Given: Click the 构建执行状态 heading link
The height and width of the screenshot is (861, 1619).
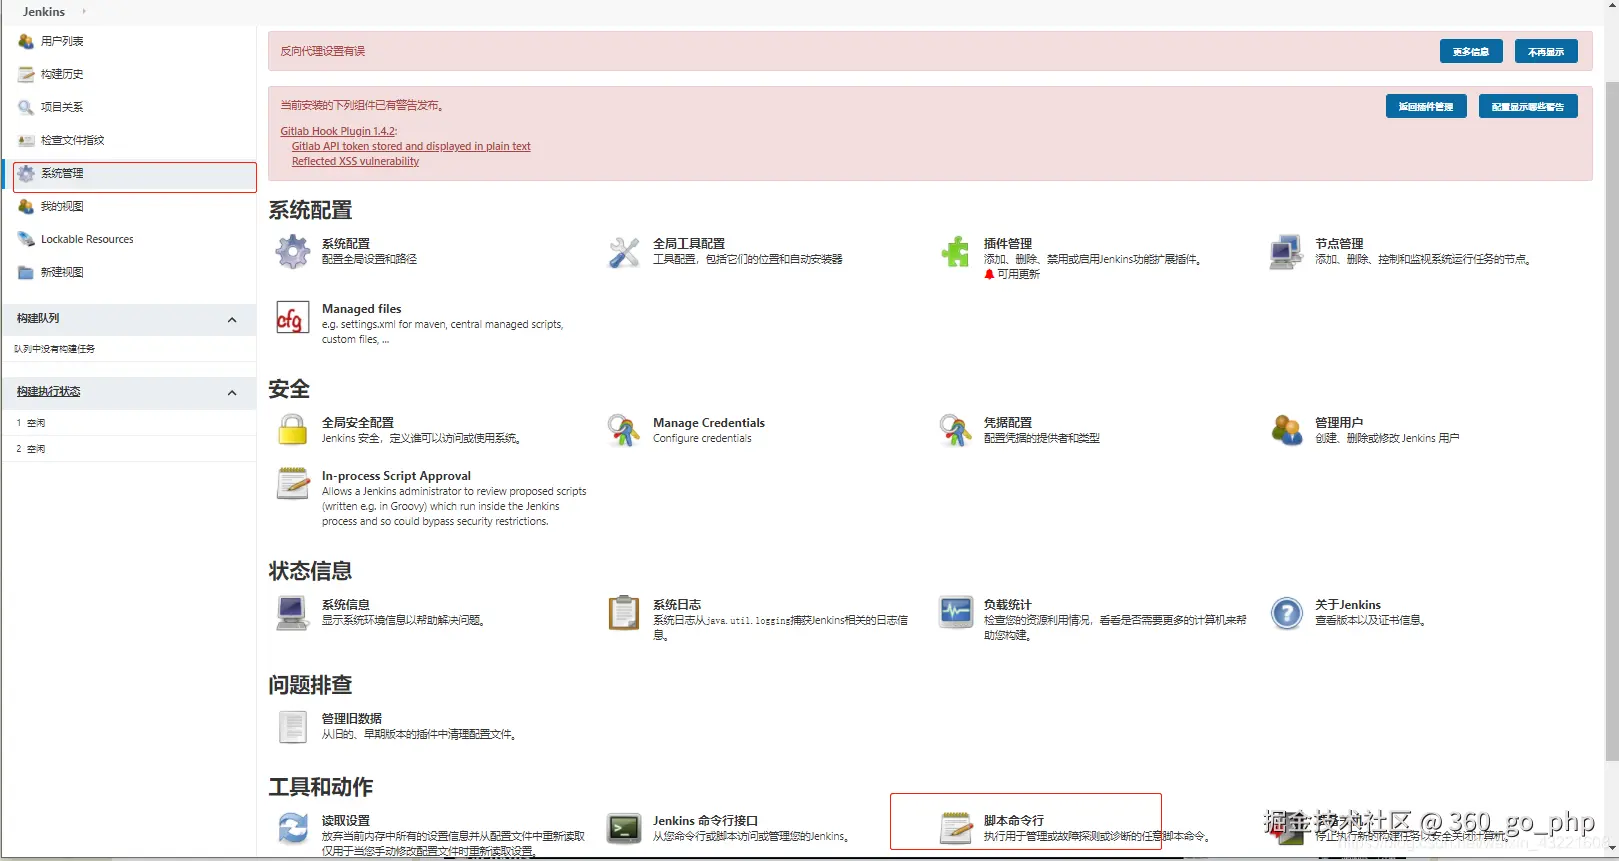Looking at the screenshot, I should 48,391.
